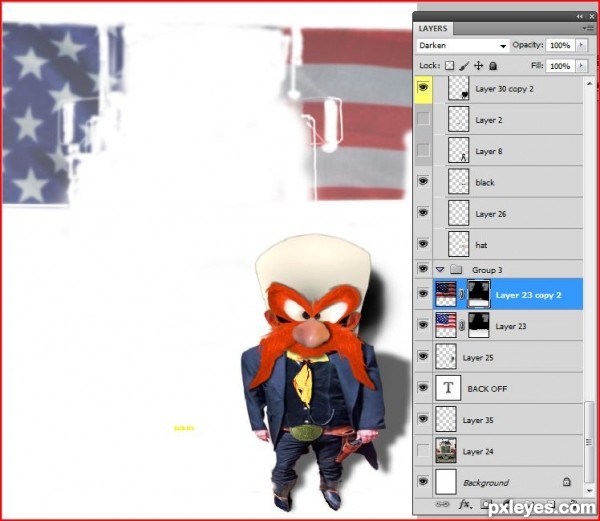Hide Layer 23 copy 2
The height and width of the screenshot is (521, 600).
click(423, 294)
